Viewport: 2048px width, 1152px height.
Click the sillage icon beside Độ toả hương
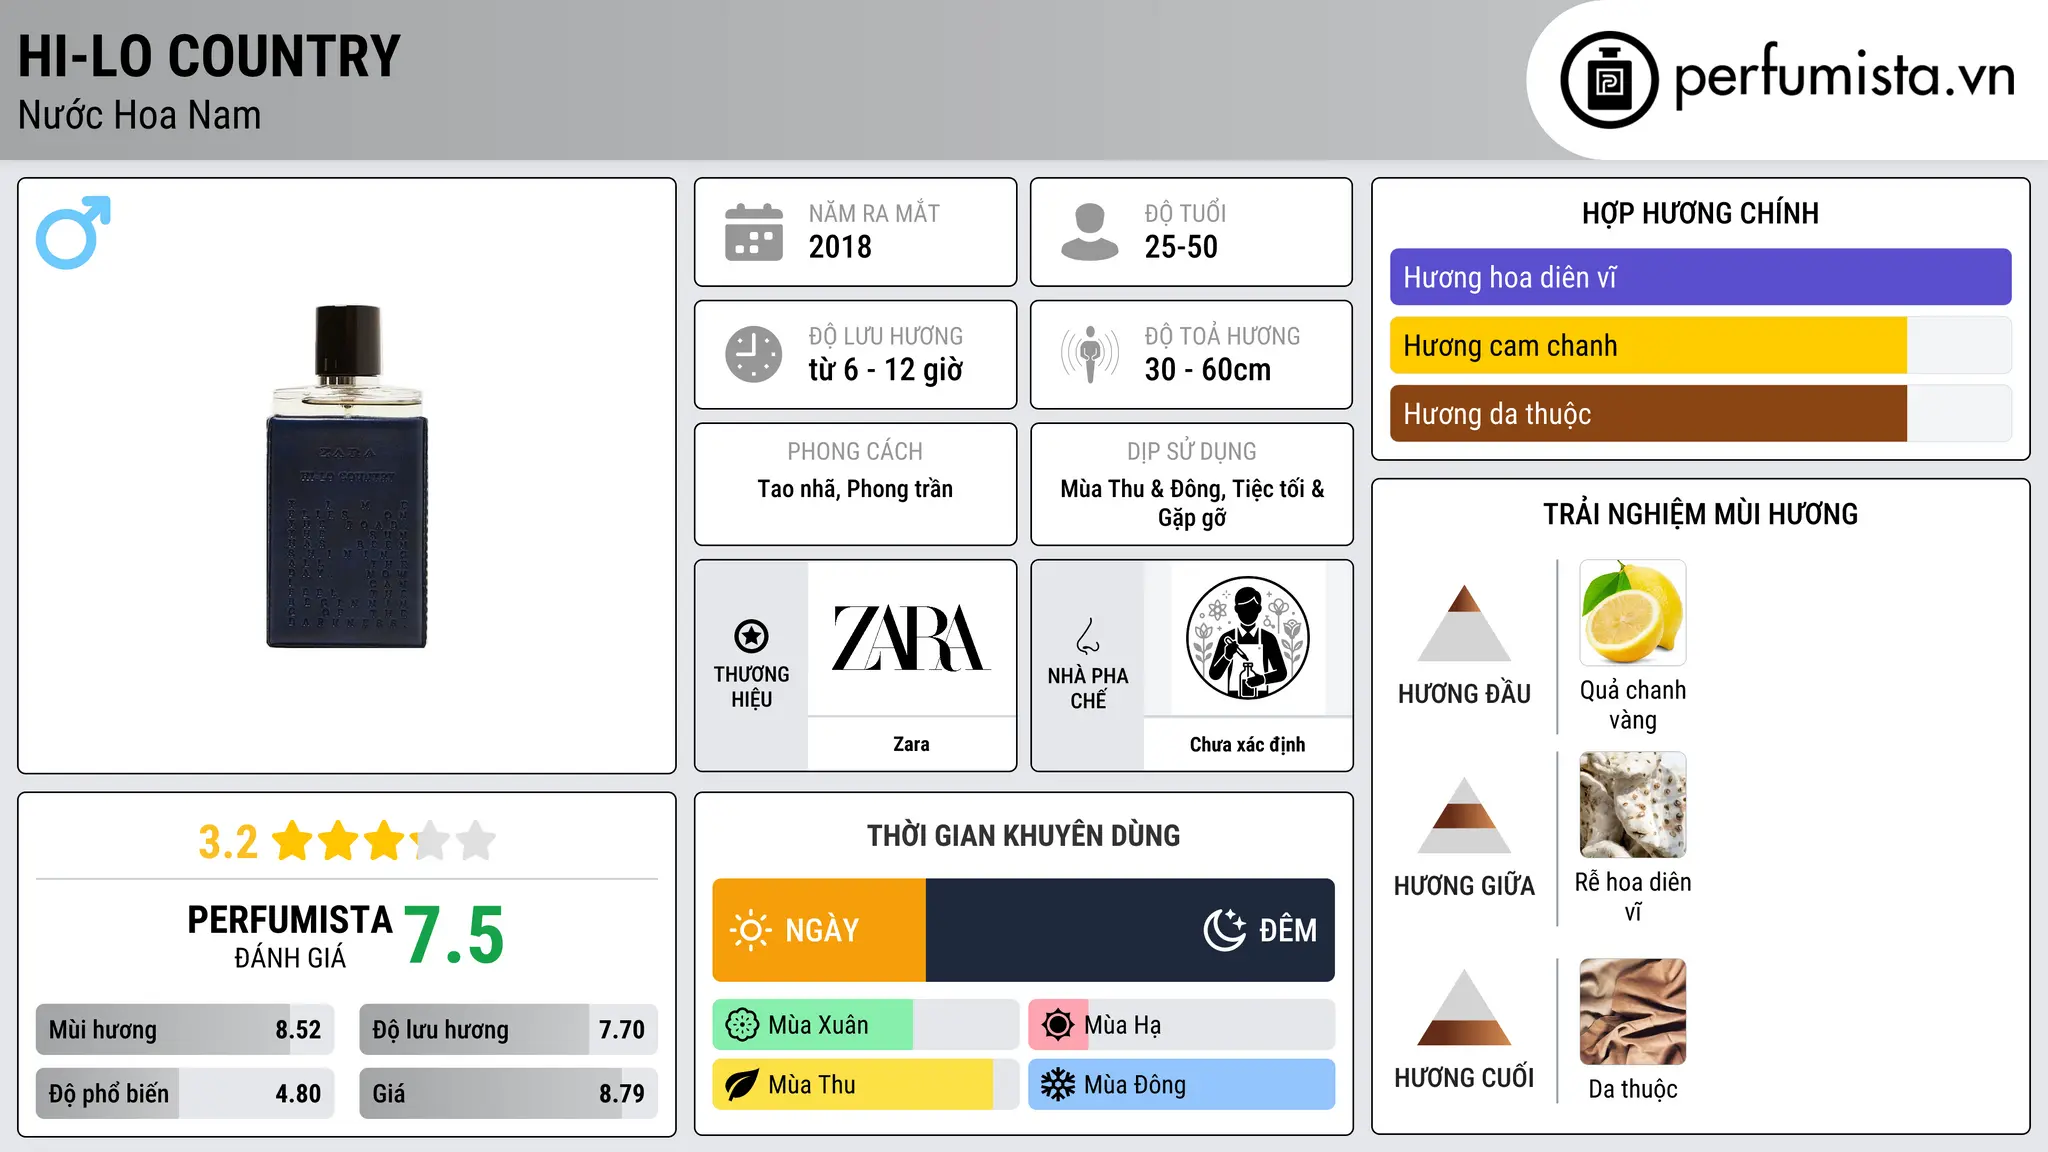1090,354
